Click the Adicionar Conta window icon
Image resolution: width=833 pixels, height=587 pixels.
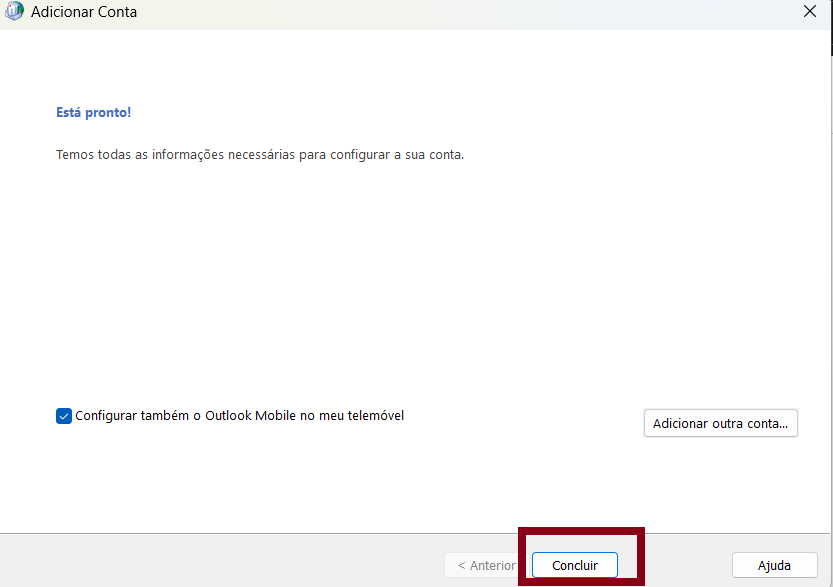click(14, 13)
